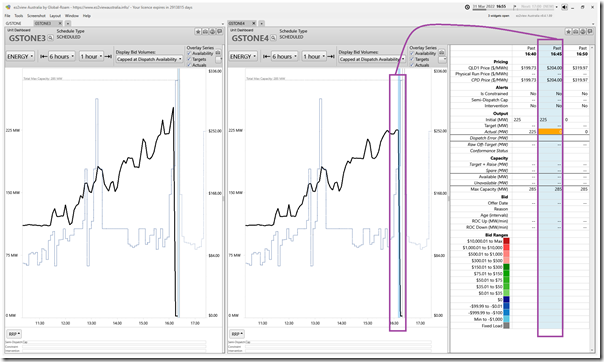Click the $319.97 QLD1 Price cell
The width and height of the screenshot is (604, 362).
tap(580, 68)
